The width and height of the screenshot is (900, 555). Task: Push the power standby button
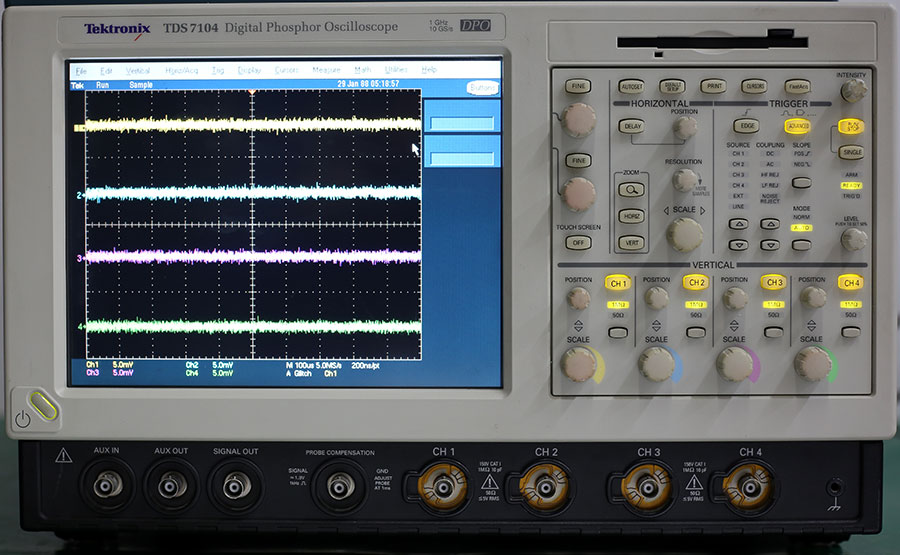coord(44,406)
